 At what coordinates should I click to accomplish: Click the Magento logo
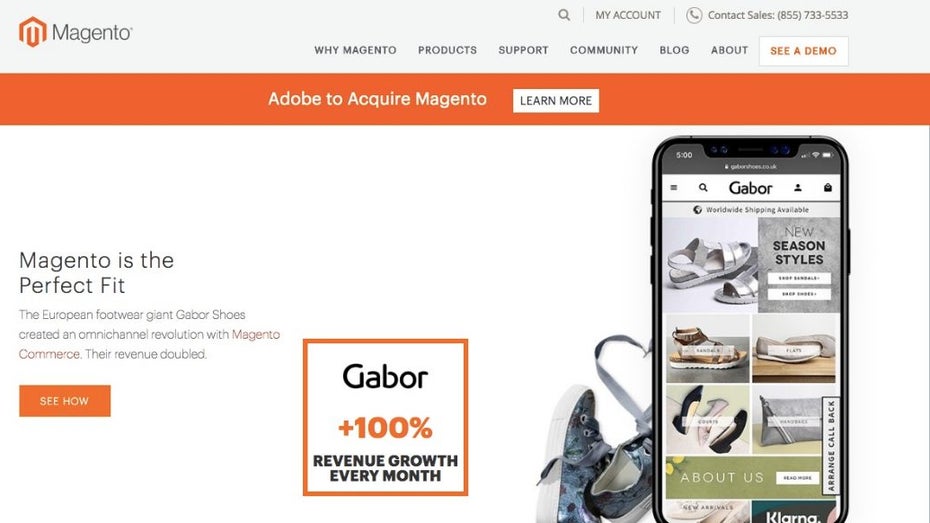[75, 32]
